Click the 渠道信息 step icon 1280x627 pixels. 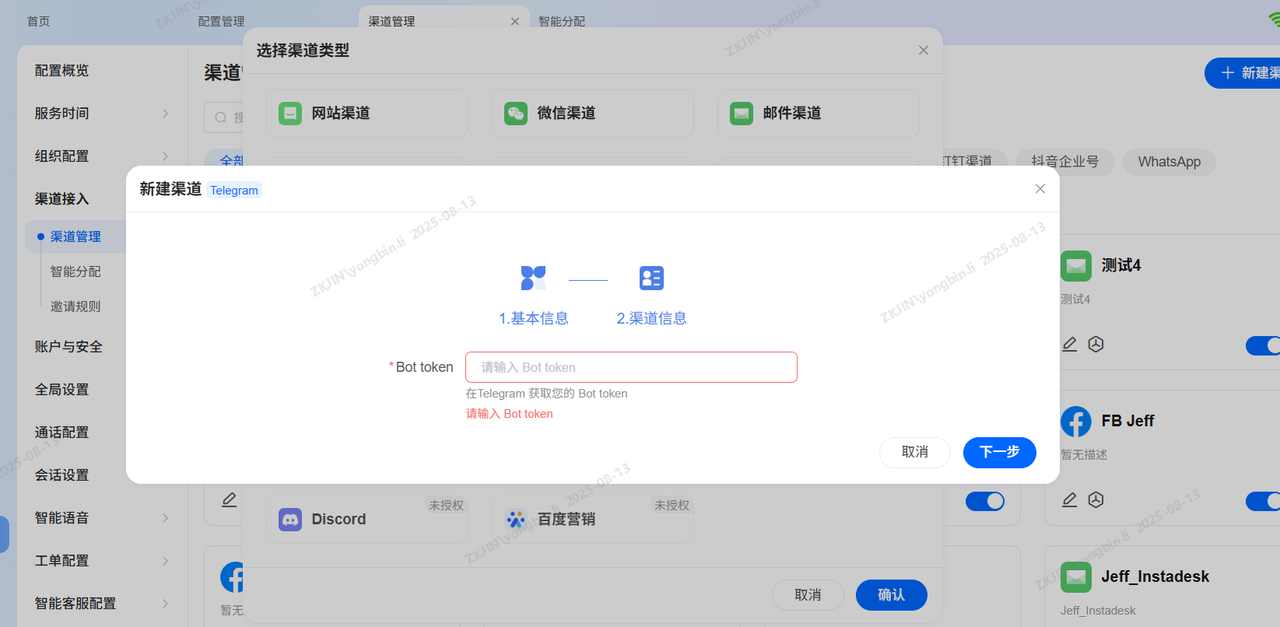click(x=651, y=278)
